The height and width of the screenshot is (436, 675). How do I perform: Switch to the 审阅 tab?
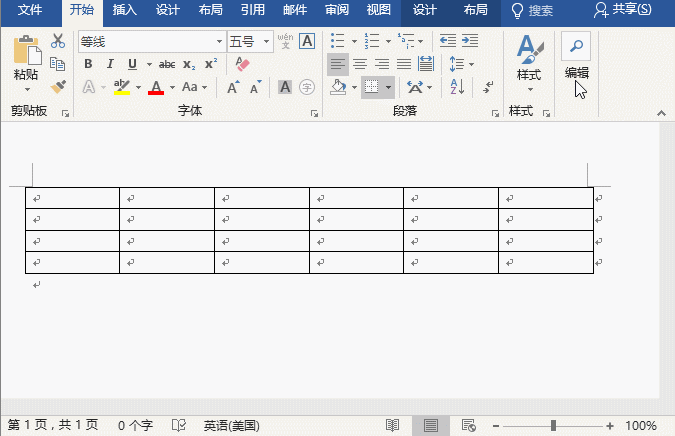[337, 10]
